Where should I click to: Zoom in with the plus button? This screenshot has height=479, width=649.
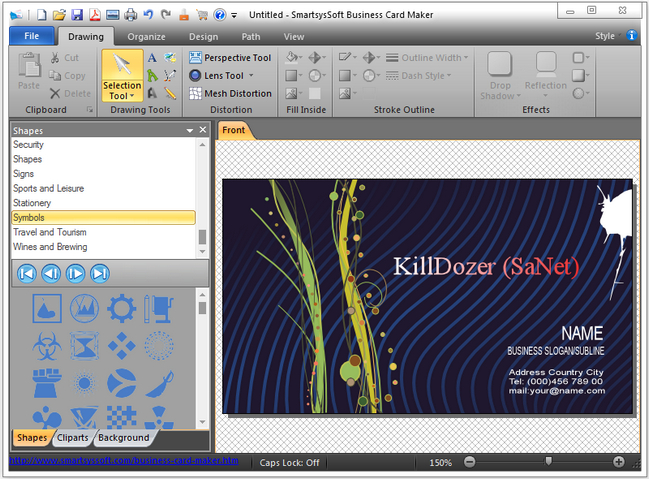pyautogui.click(x=619, y=462)
